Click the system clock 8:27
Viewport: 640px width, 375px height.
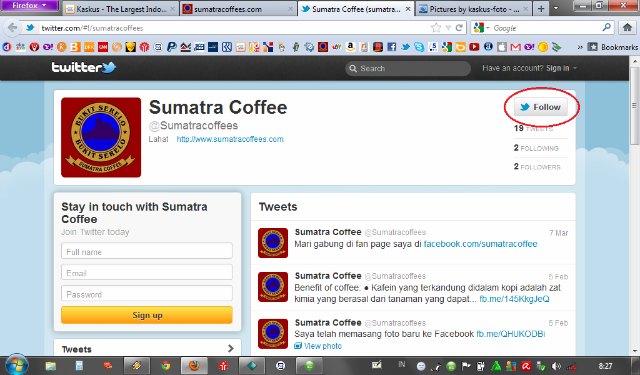coord(606,366)
